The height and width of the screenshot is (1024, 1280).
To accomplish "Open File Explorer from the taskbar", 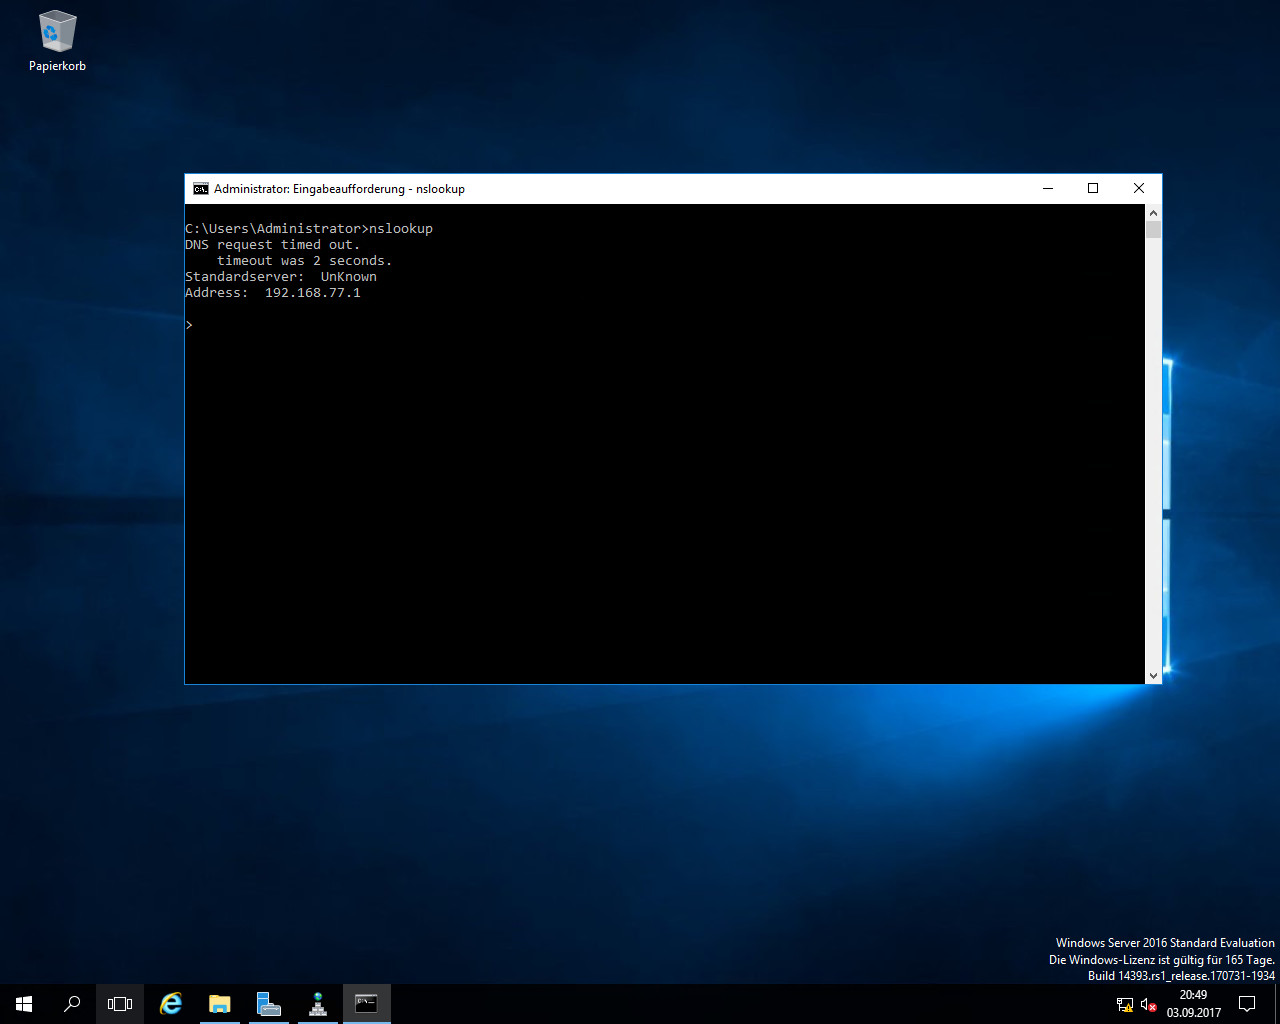I will 219,1004.
